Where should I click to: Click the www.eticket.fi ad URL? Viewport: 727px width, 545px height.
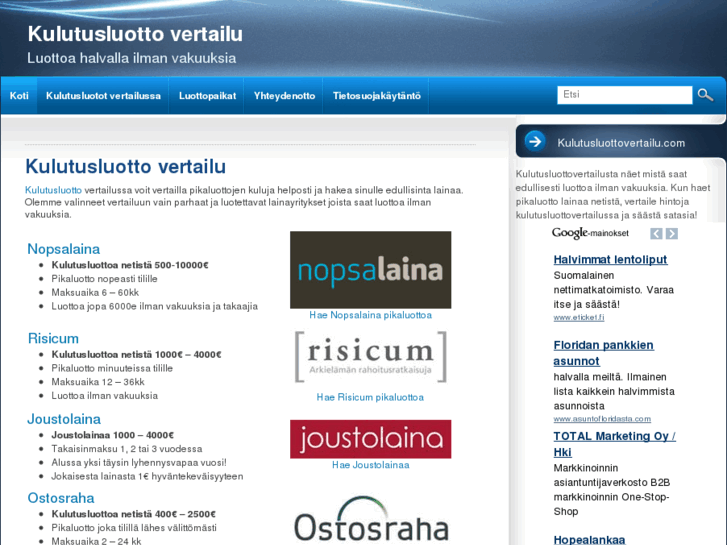(579, 317)
